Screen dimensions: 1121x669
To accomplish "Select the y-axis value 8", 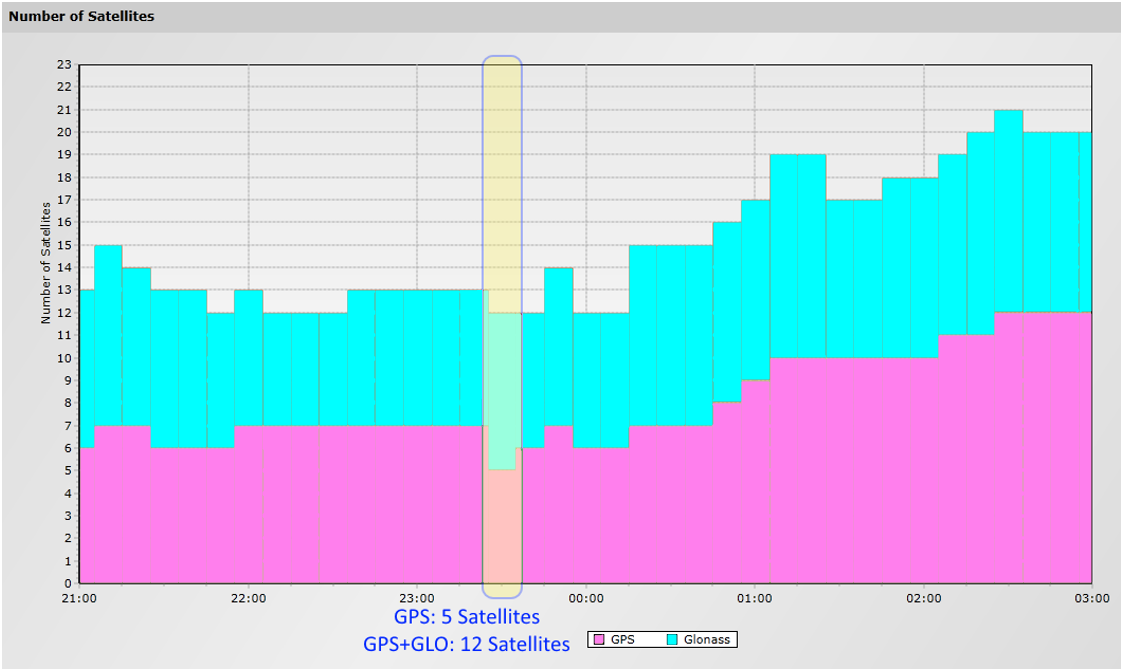I will tap(69, 403).
